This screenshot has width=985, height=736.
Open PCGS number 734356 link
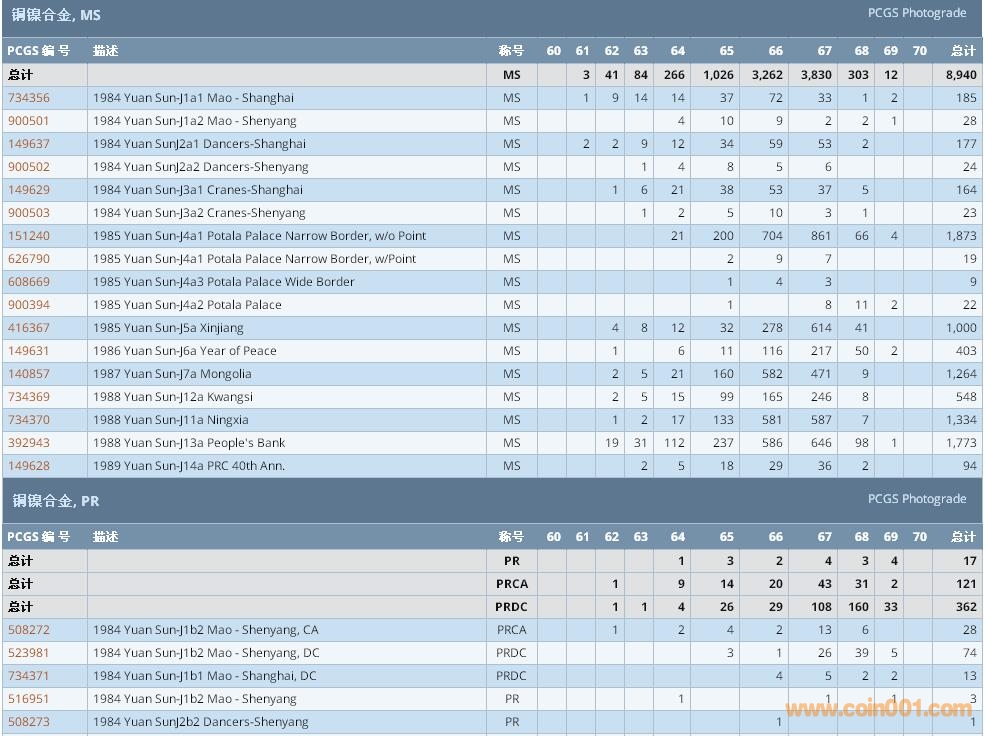[29, 98]
